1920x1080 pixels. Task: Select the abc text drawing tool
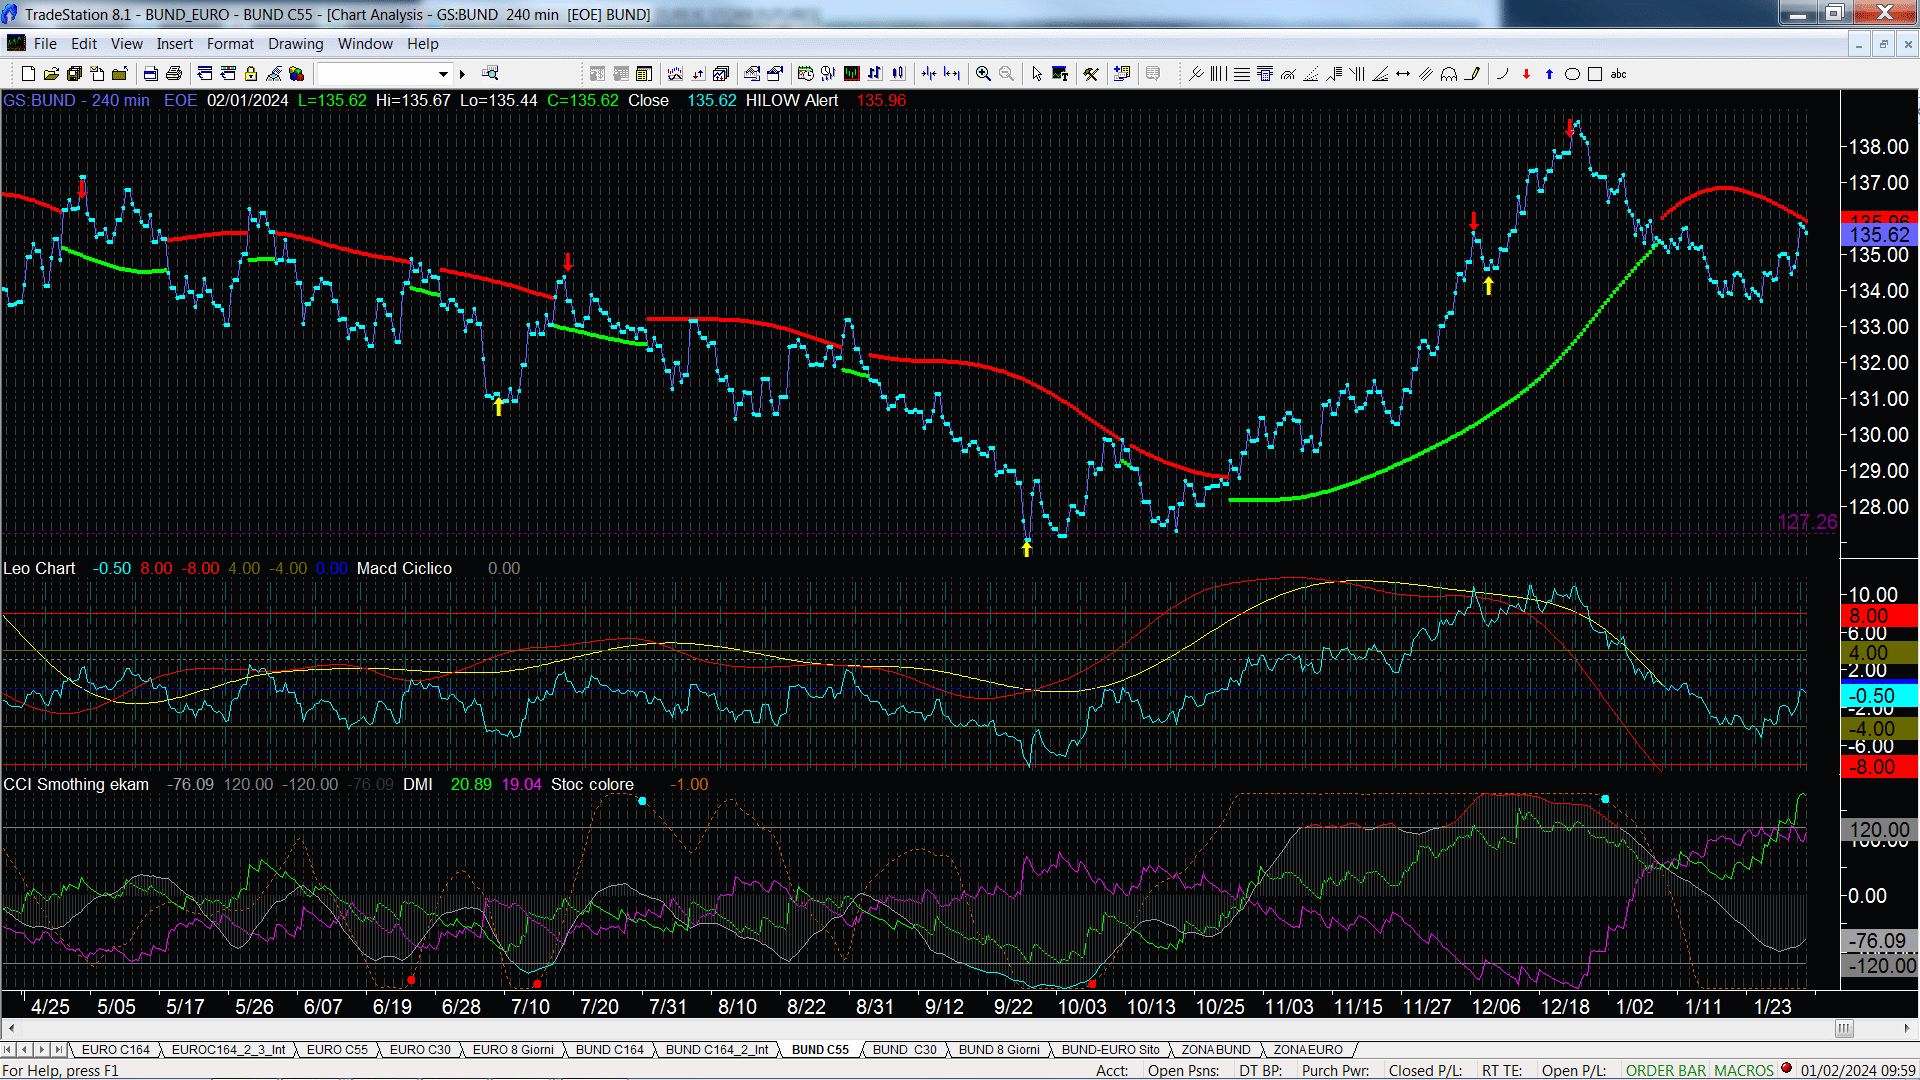click(x=1618, y=74)
